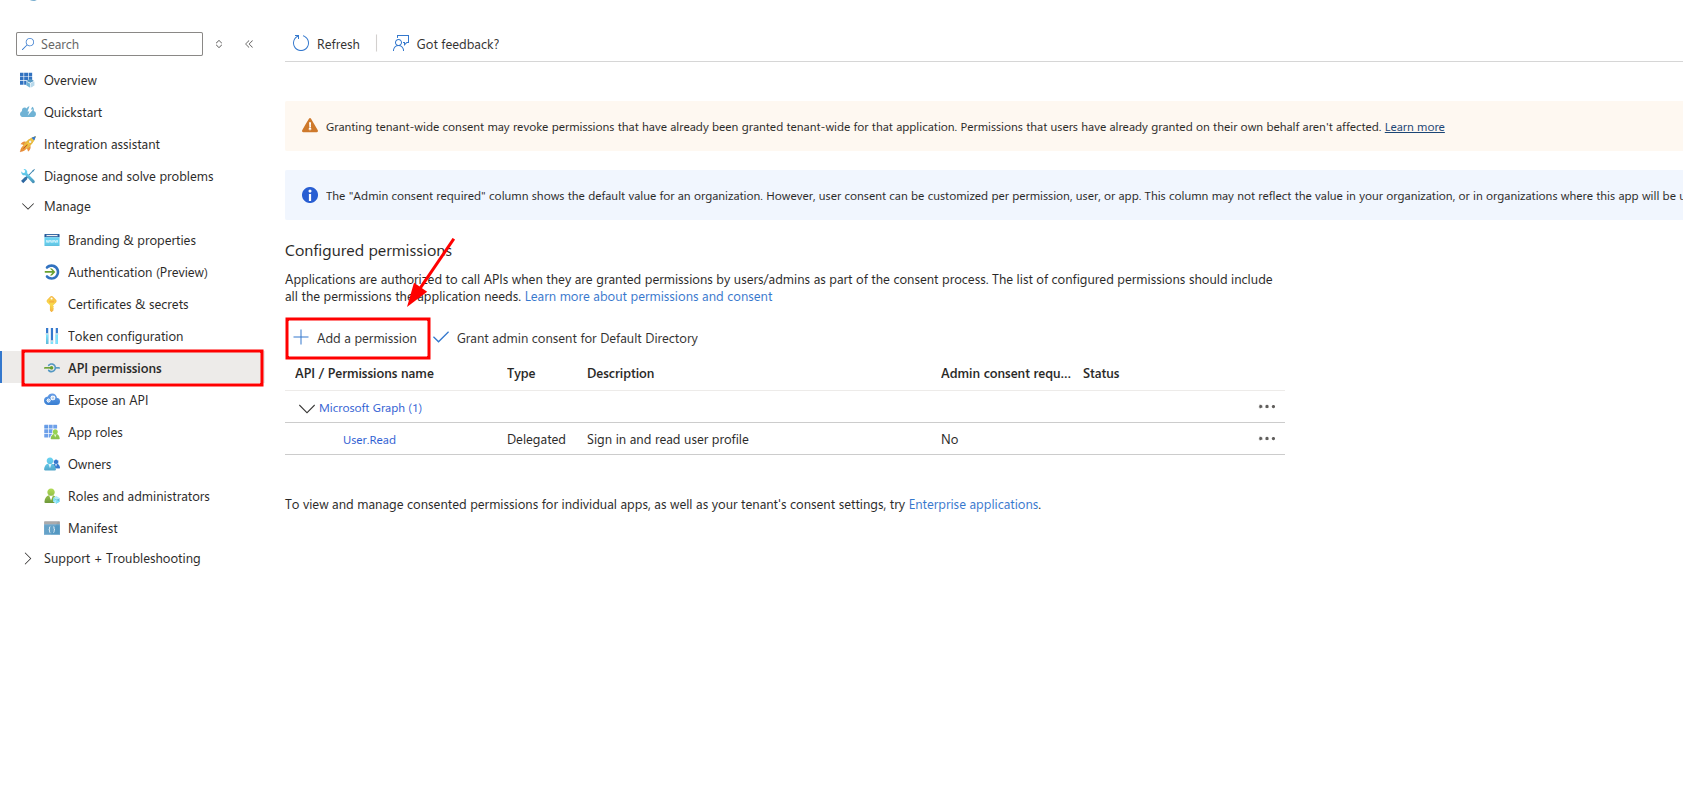This screenshot has height=809, width=1683.
Task: Click the Delegated type cell
Action: pos(536,439)
